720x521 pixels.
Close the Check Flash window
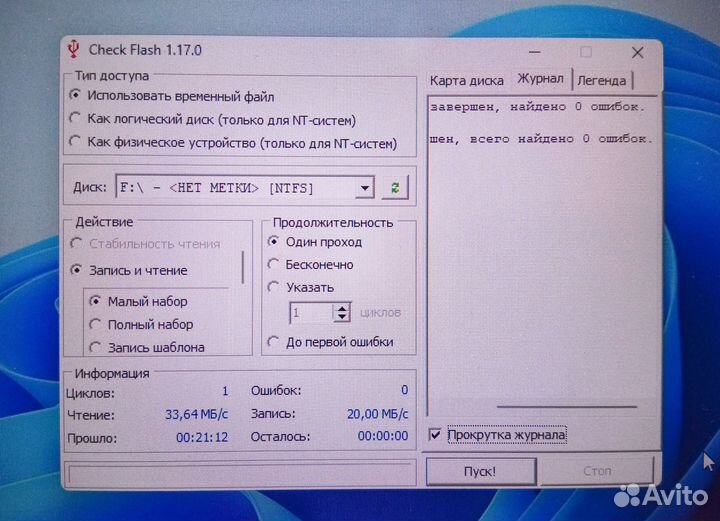(637, 52)
